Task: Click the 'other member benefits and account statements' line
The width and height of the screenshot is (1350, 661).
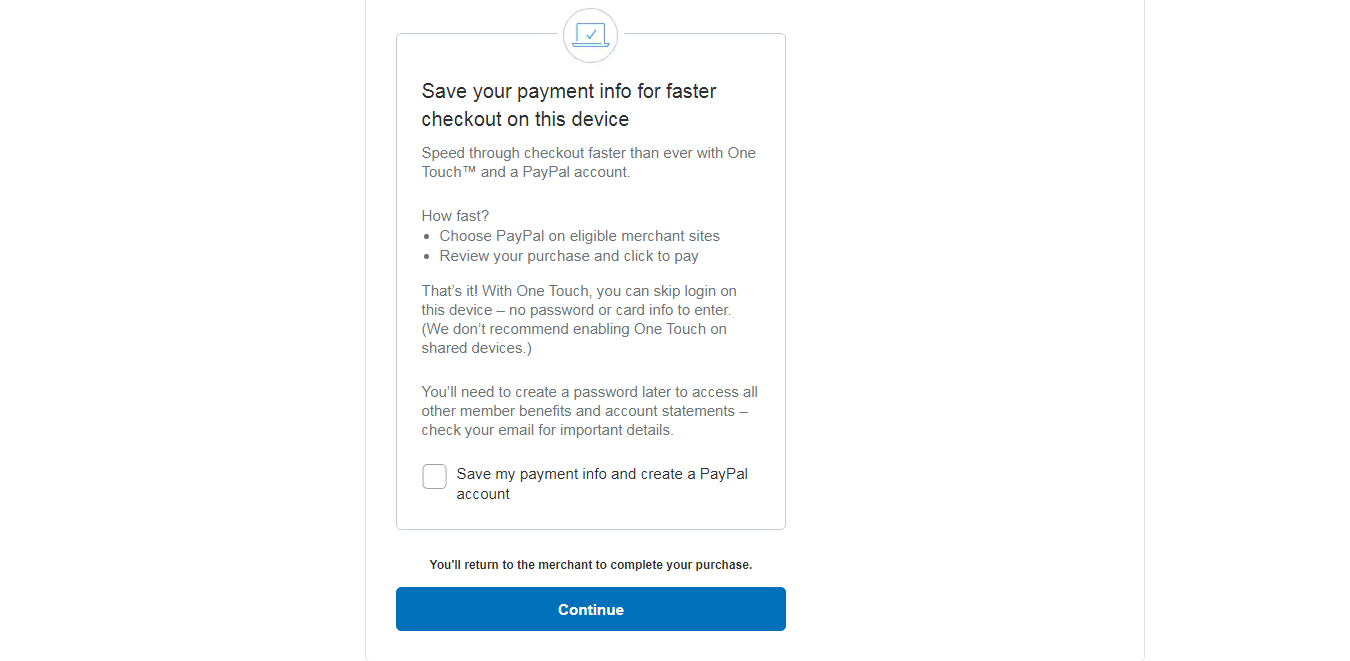Action: pyautogui.click(x=585, y=411)
